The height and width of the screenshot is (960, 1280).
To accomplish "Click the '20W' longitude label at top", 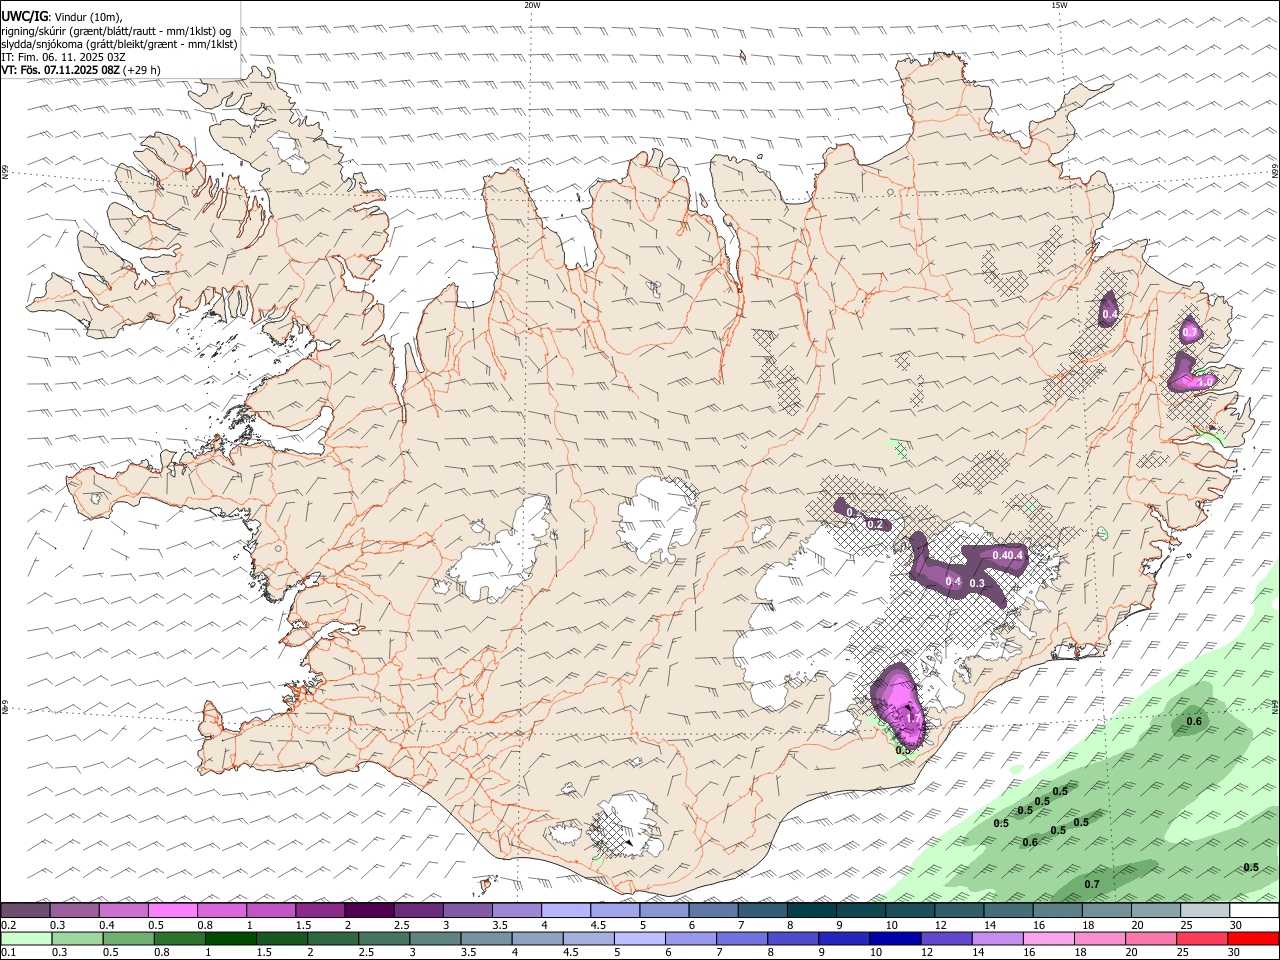I will point(532,5).
